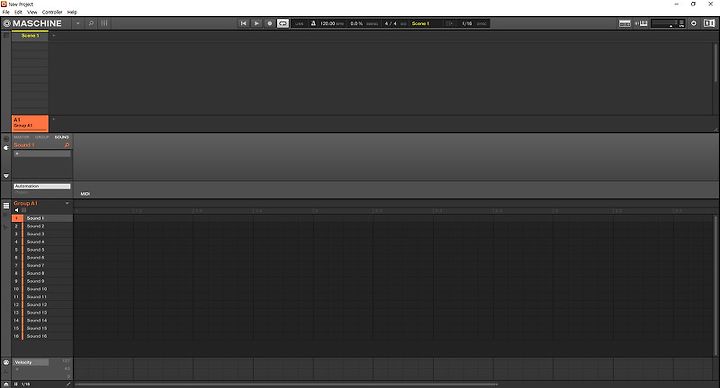This screenshot has width=720, height=388.
Task: Add a modulation lane with plus under Velocity
Action: pyautogui.click(x=17, y=369)
